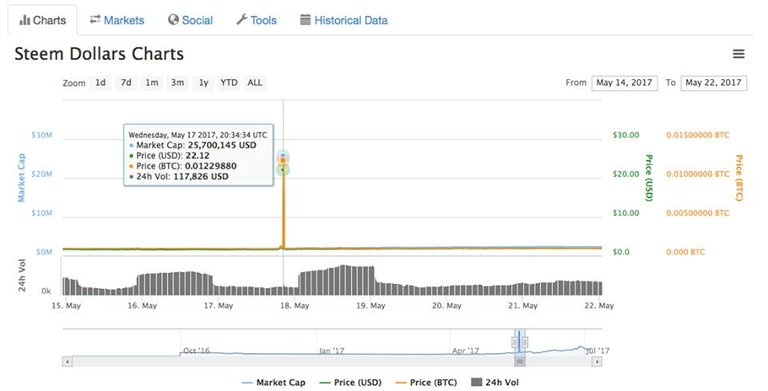Click the $10.00 price axis label
The height and width of the screenshot is (391, 768).
coord(626,213)
